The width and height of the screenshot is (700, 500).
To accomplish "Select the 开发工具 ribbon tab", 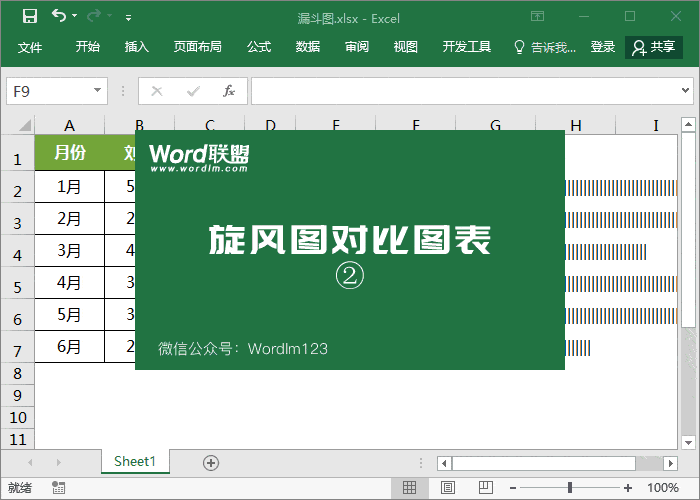I will 467,47.
